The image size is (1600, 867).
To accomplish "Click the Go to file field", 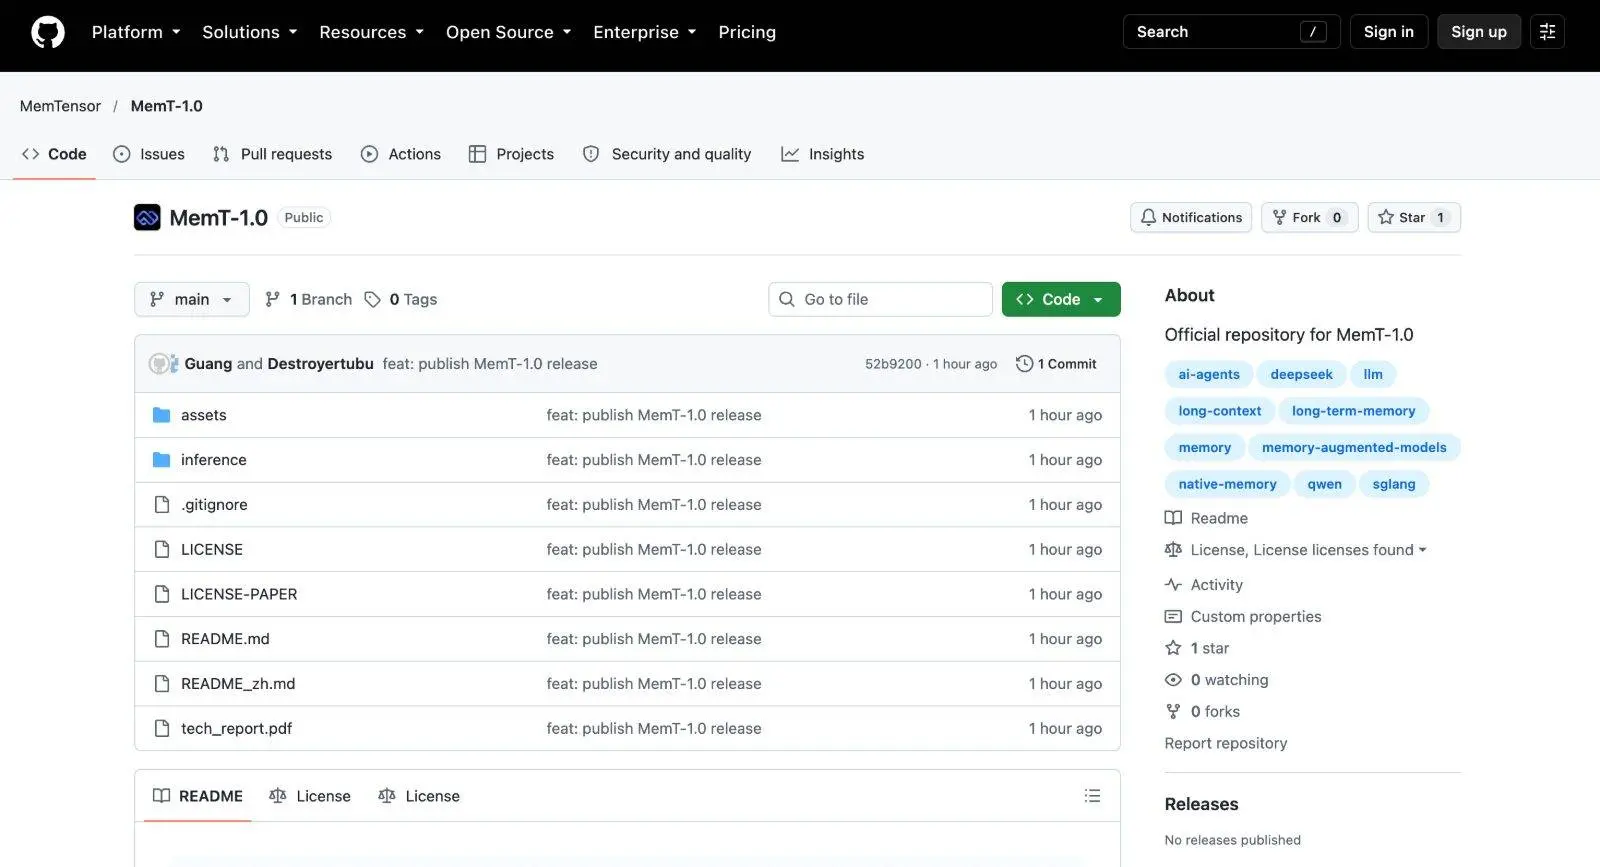I will click(880, 299).
